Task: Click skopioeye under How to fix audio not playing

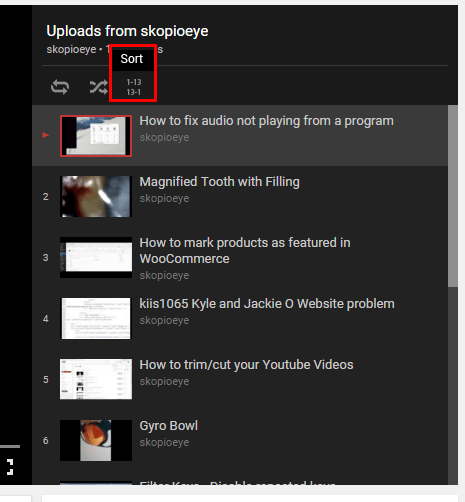Action: [164, 137]
